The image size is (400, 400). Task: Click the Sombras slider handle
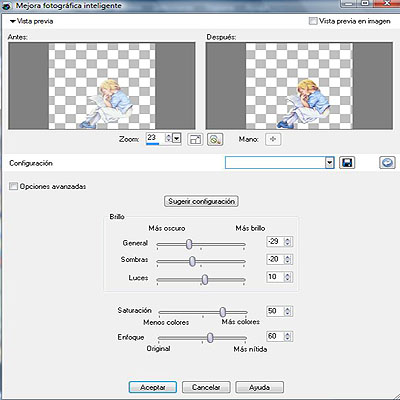[192, 261]
